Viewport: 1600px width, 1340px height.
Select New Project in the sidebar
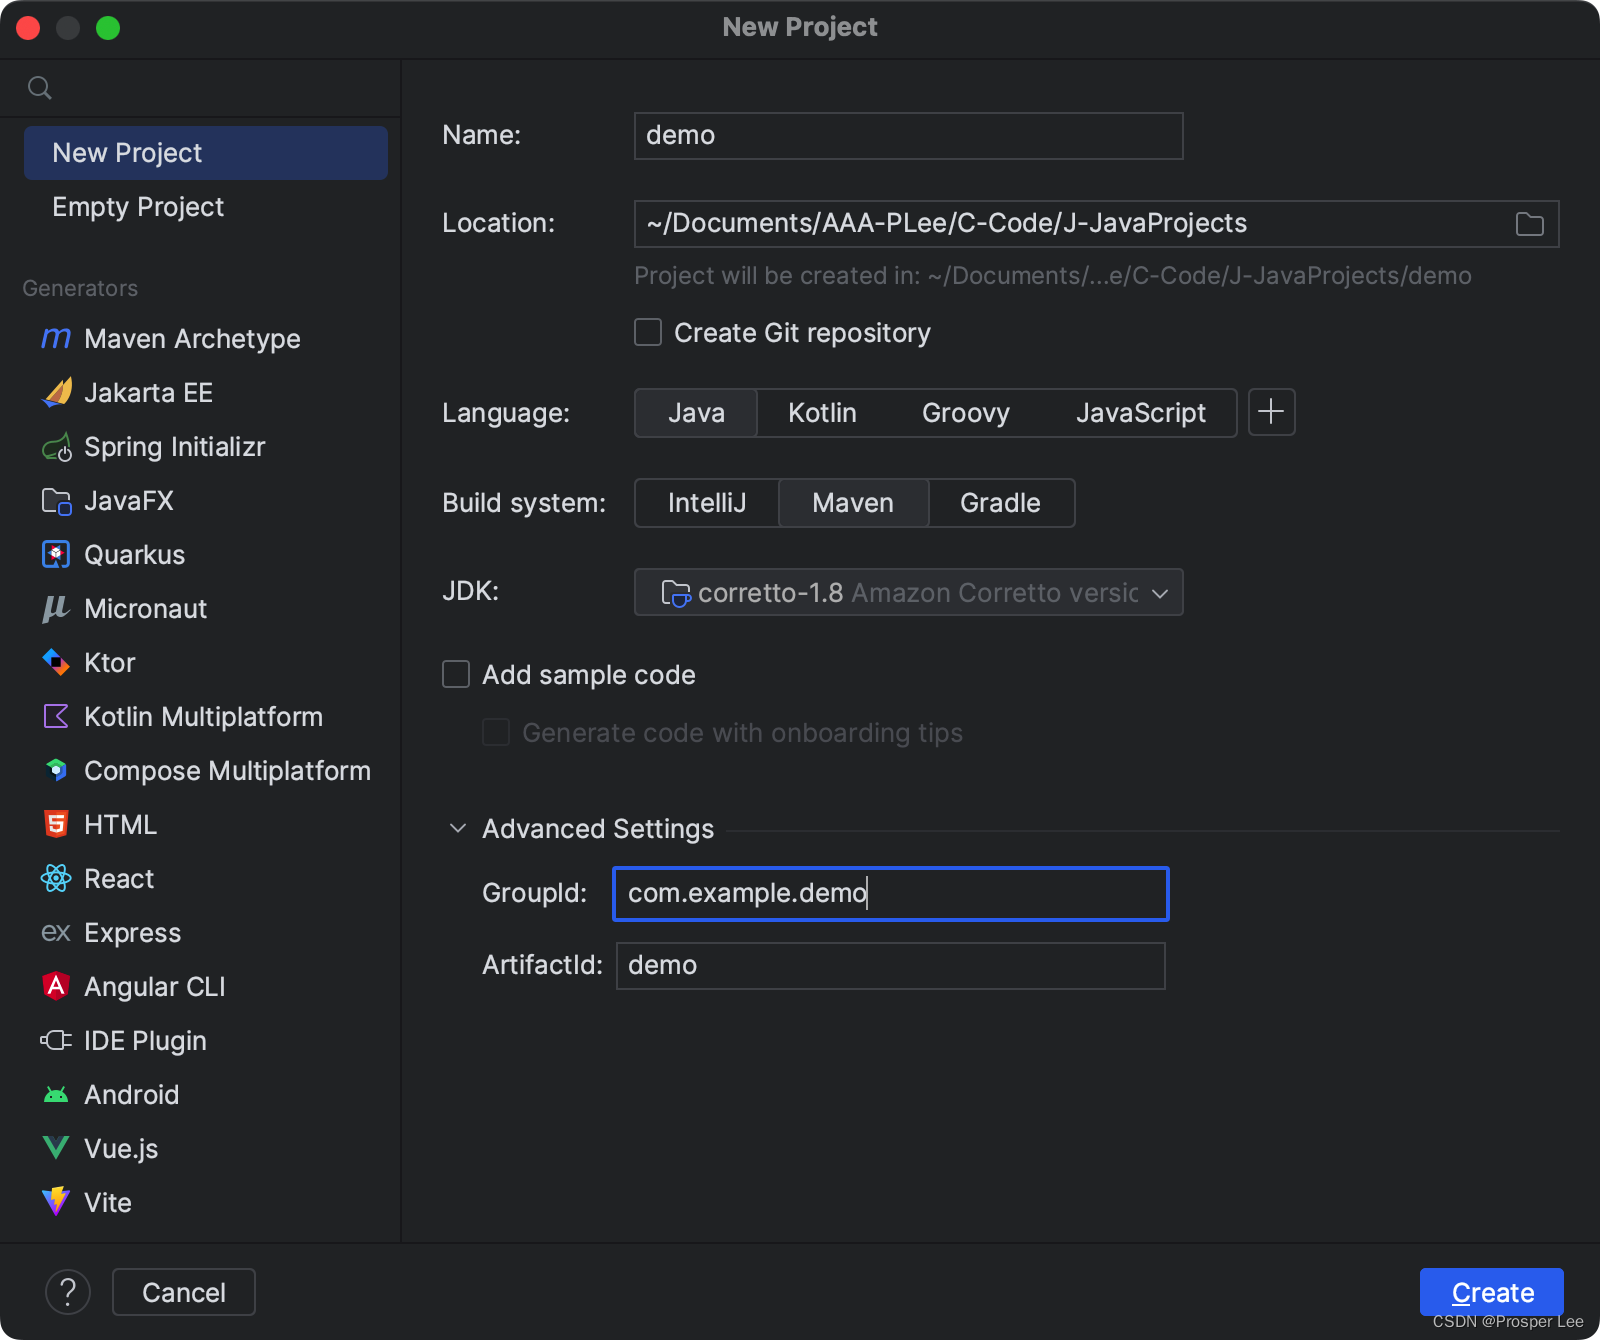click(205, 153)
